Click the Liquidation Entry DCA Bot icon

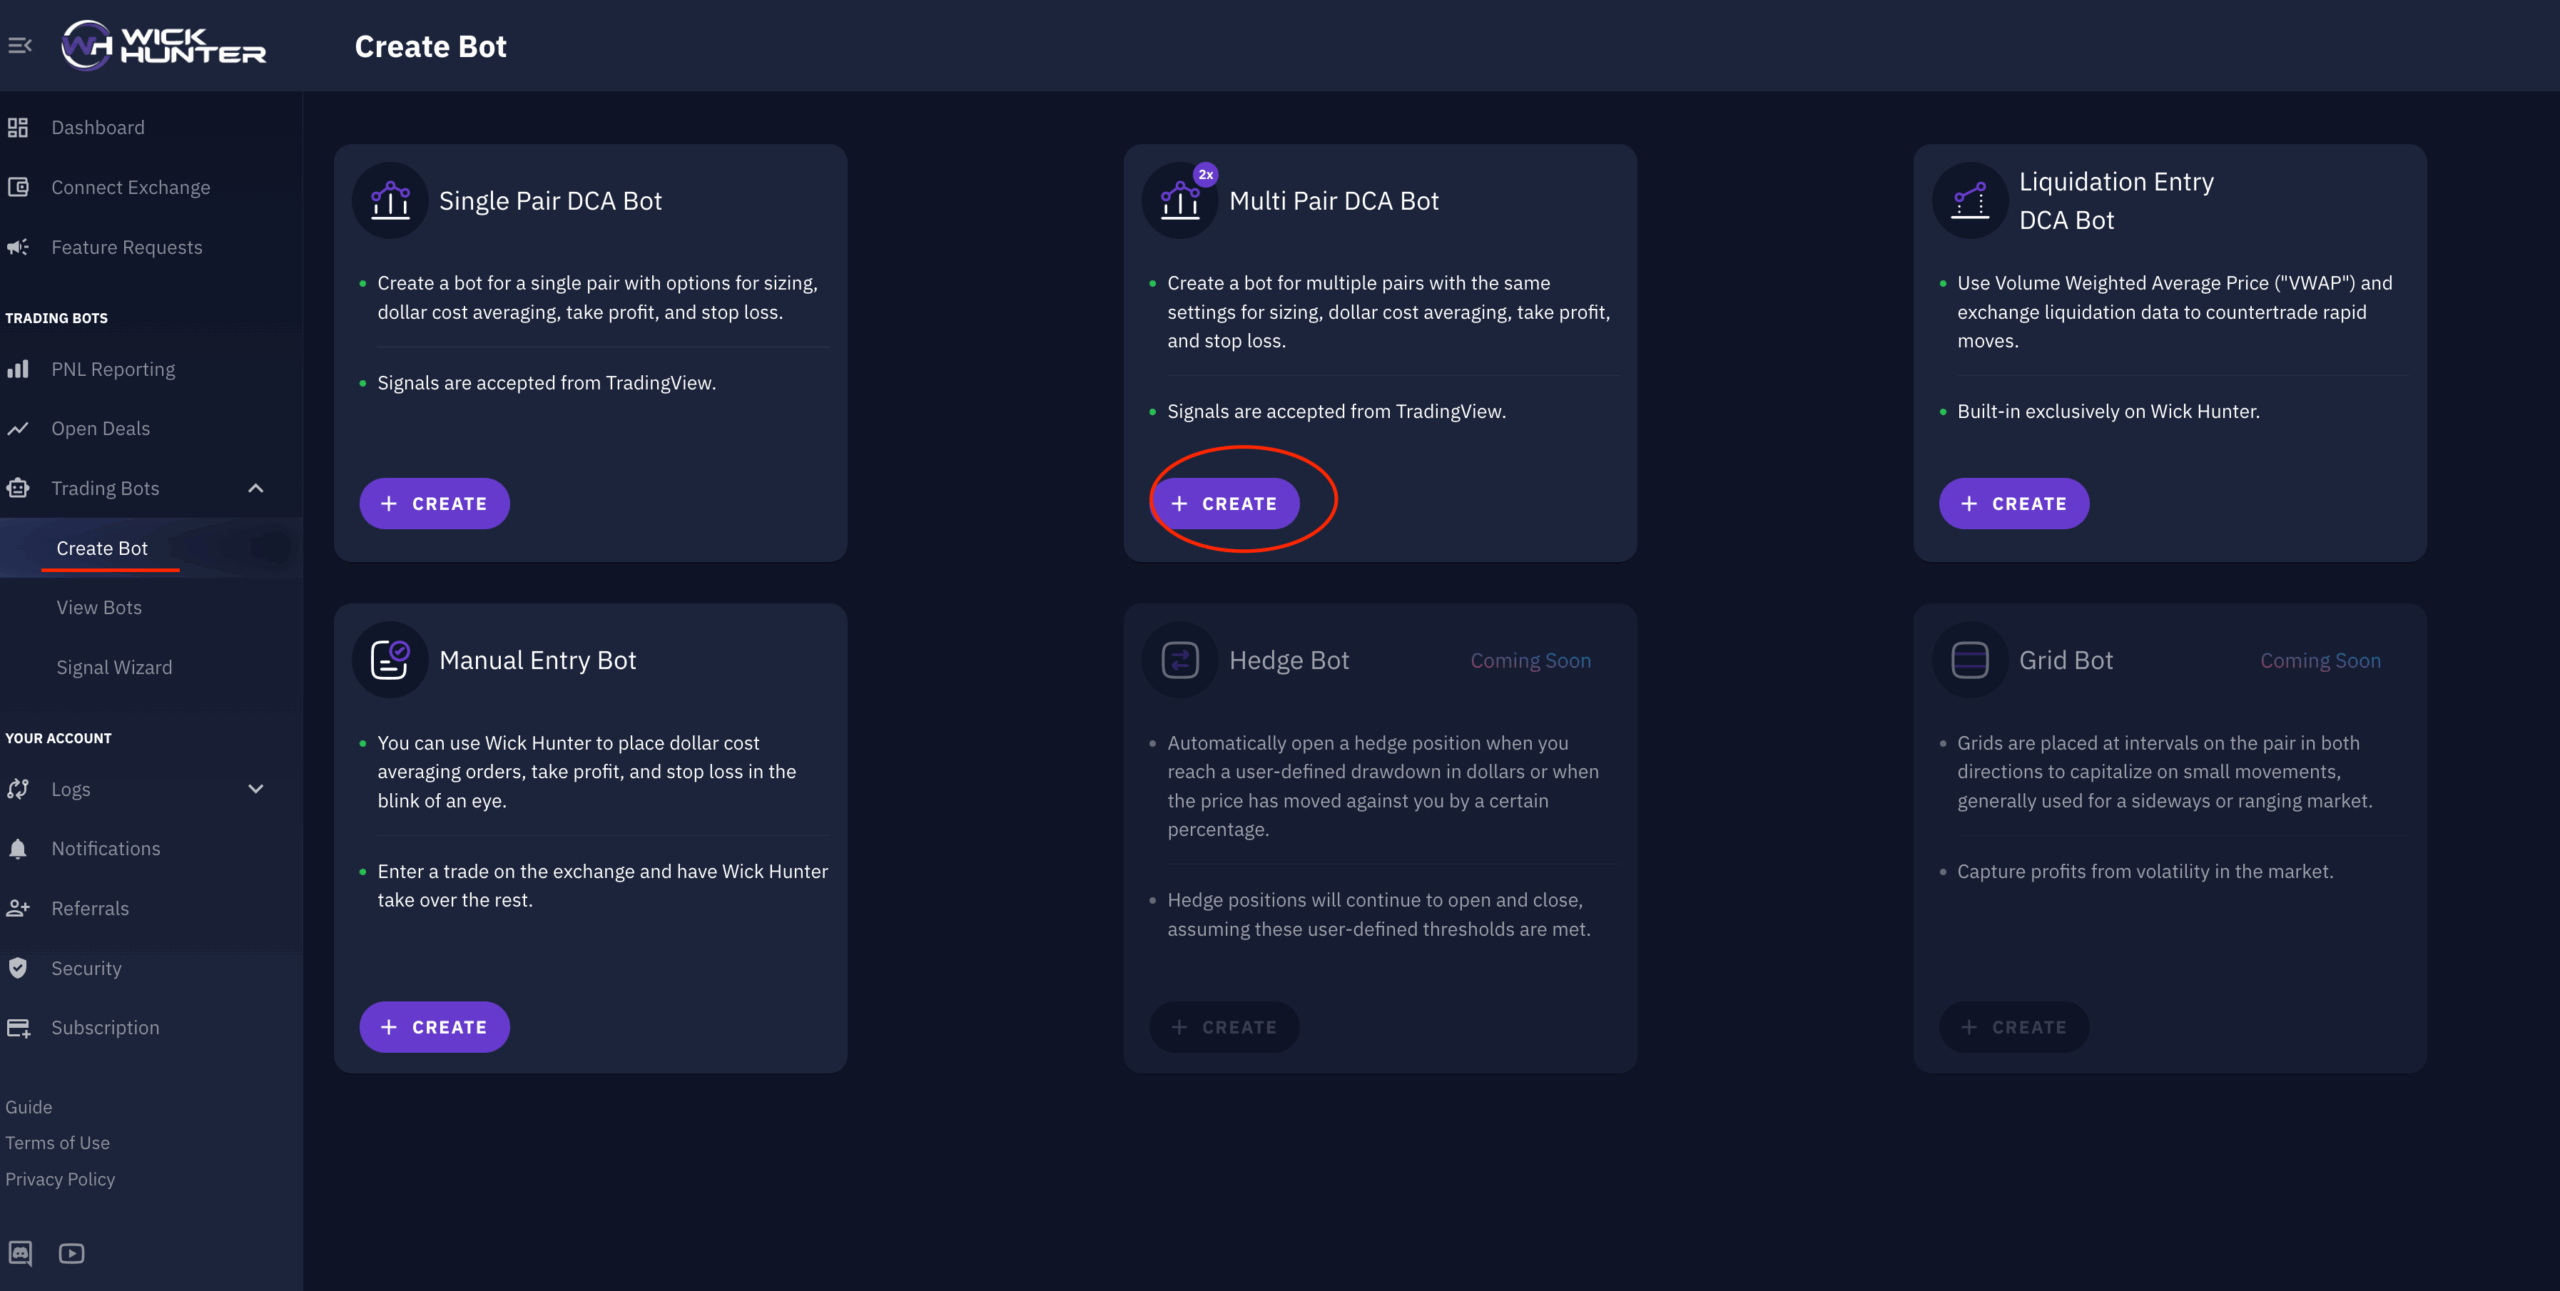(1970, 200)
